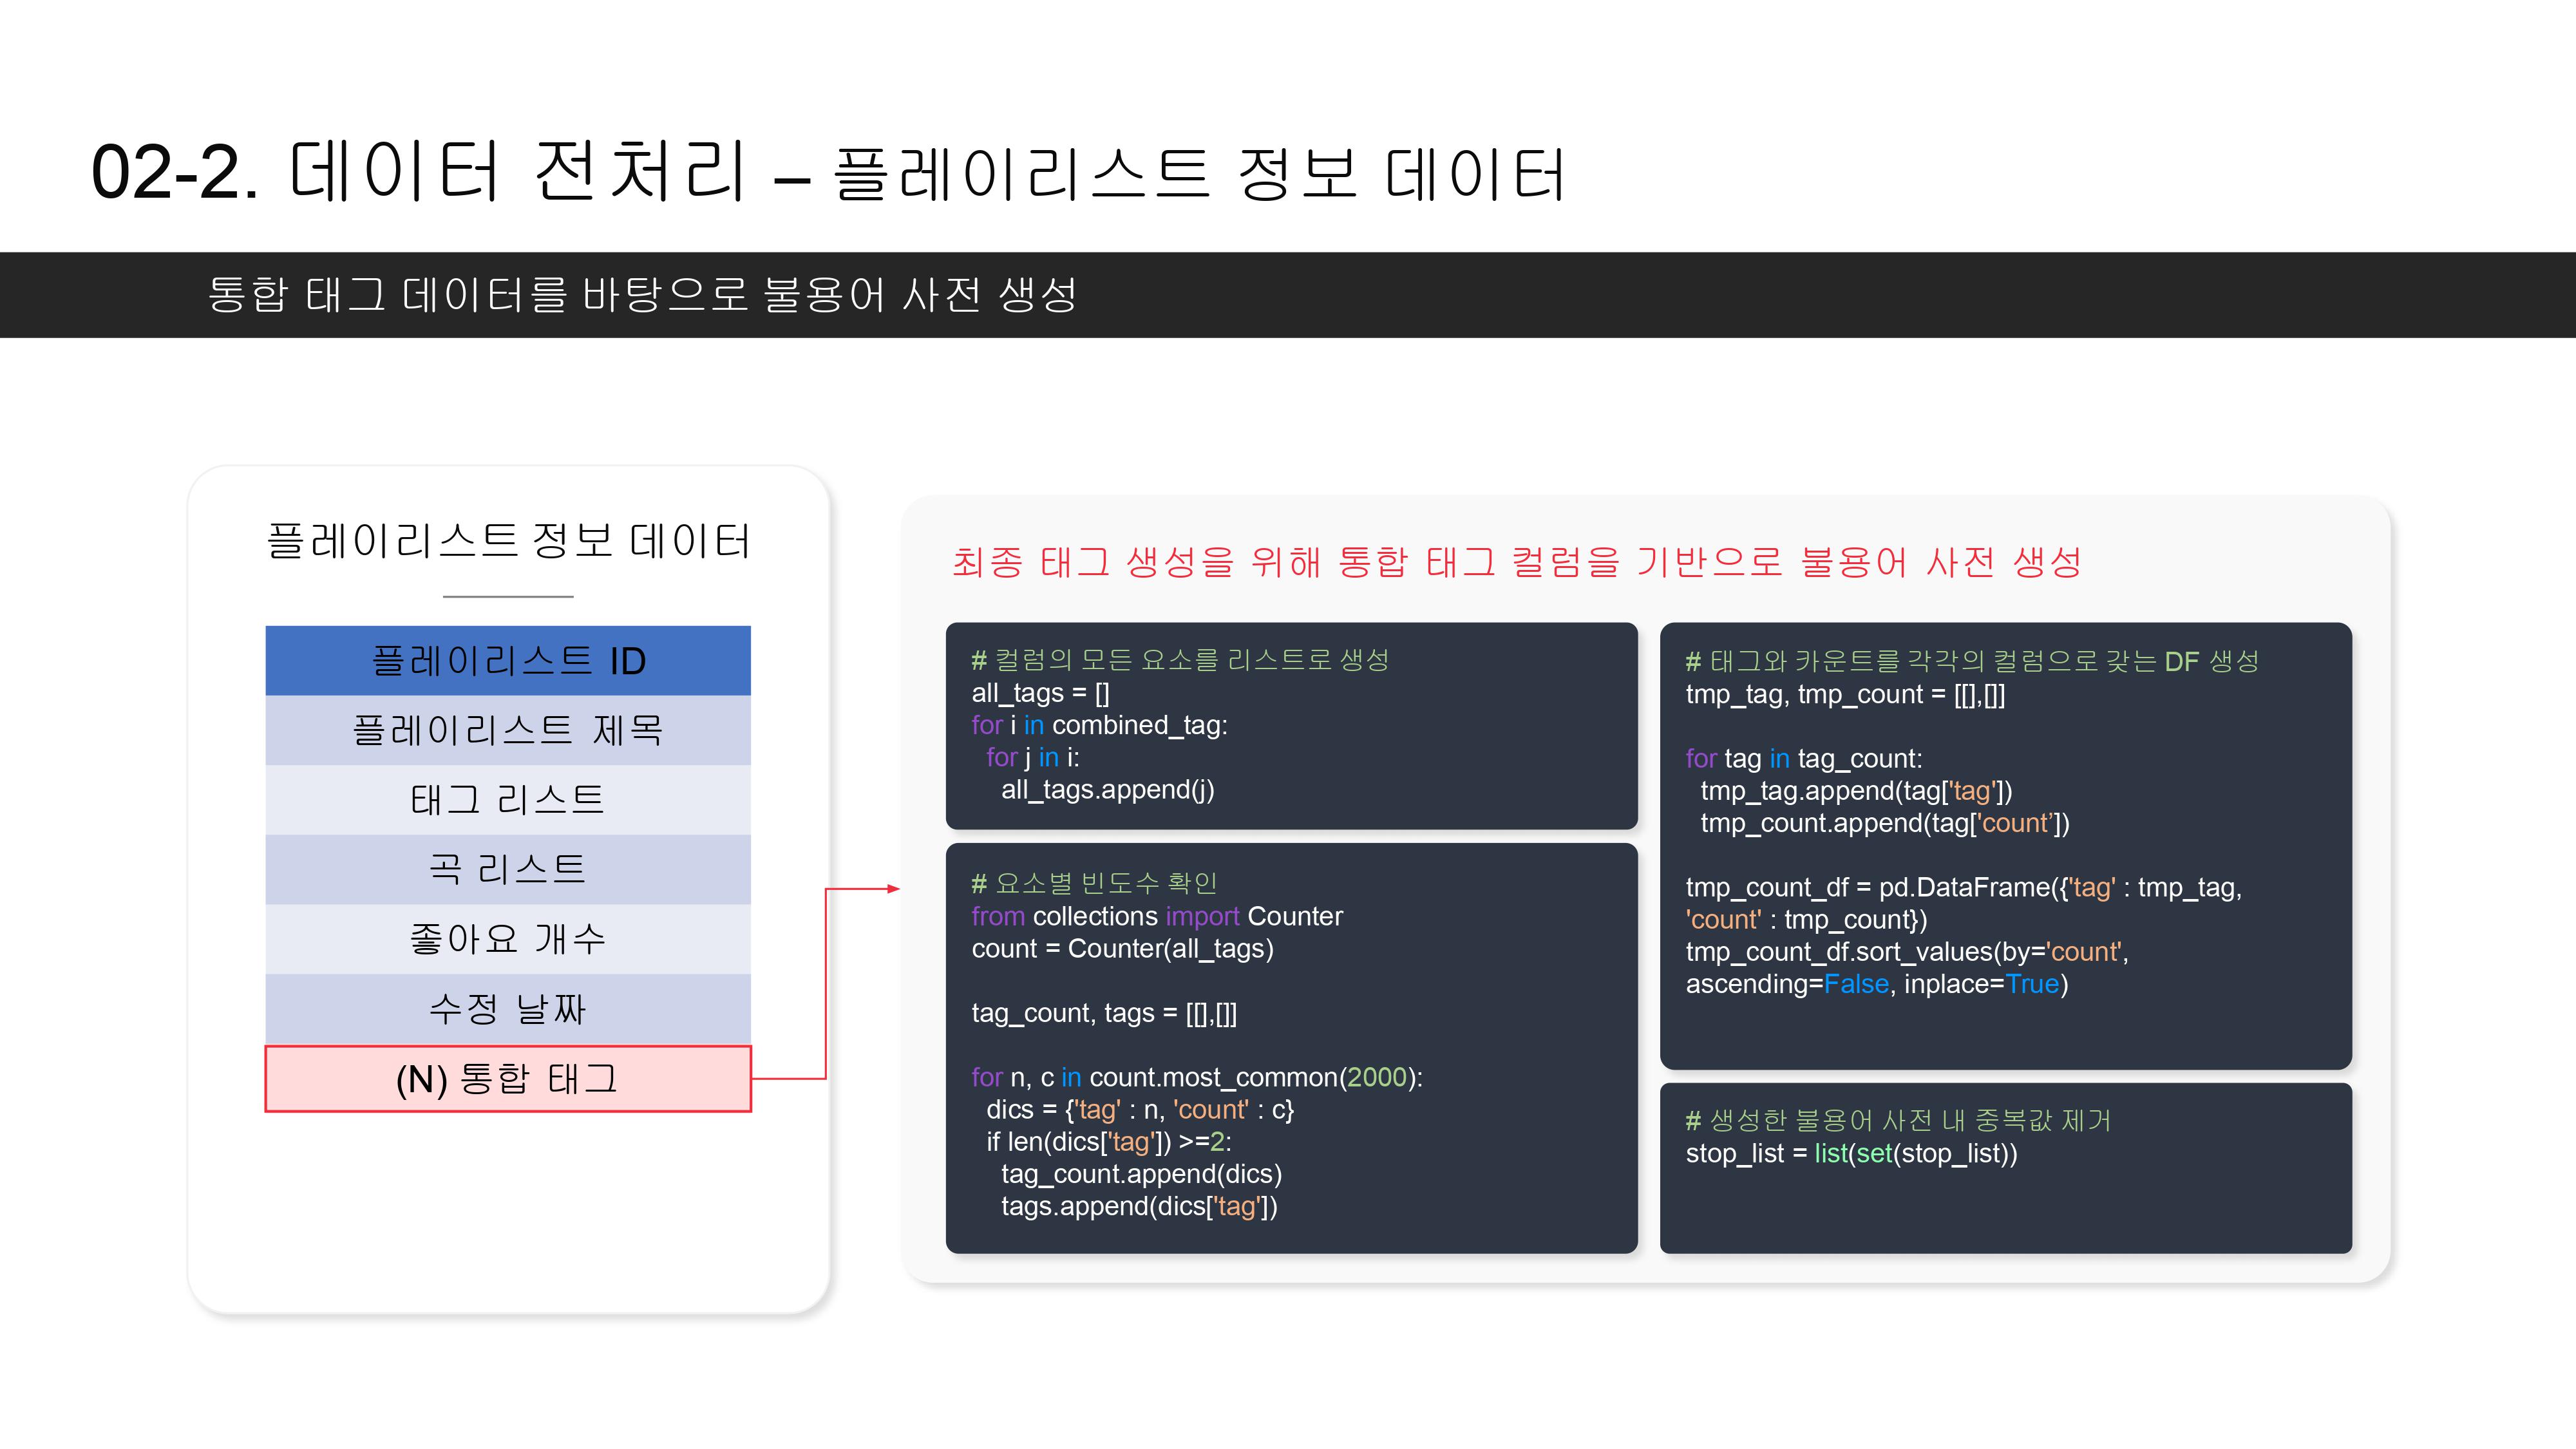Select the '곡 리스트' table row
This screenshot has width=2576, height=1449.
tap(508, 869)
